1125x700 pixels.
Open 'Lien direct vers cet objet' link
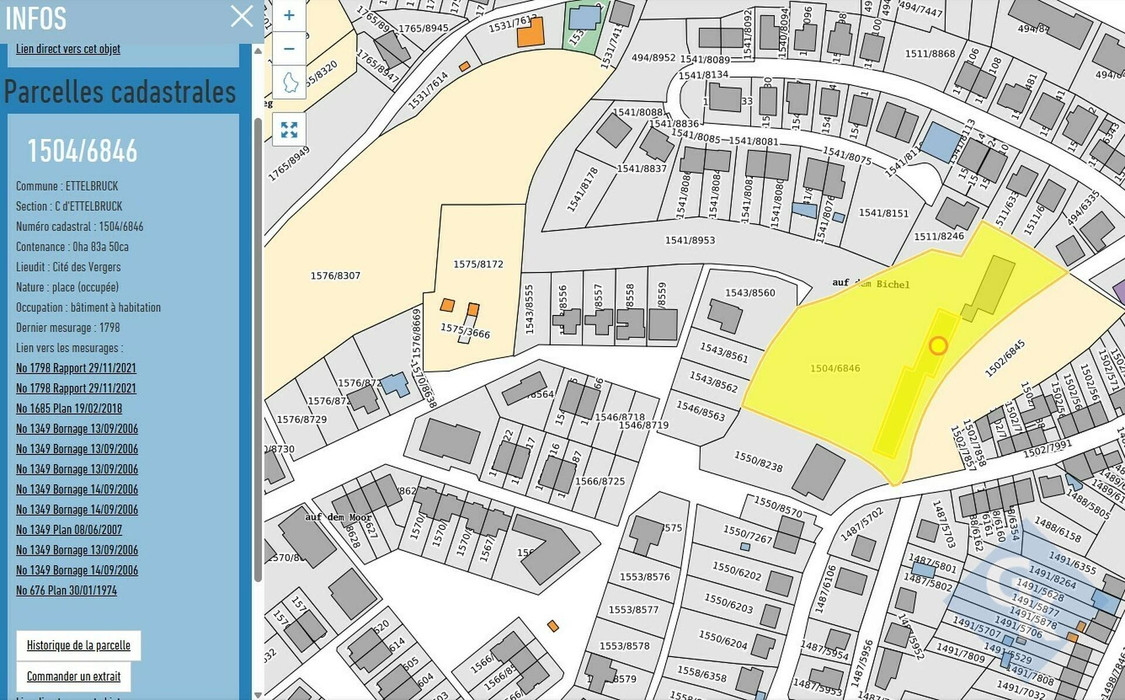point(68,48)
